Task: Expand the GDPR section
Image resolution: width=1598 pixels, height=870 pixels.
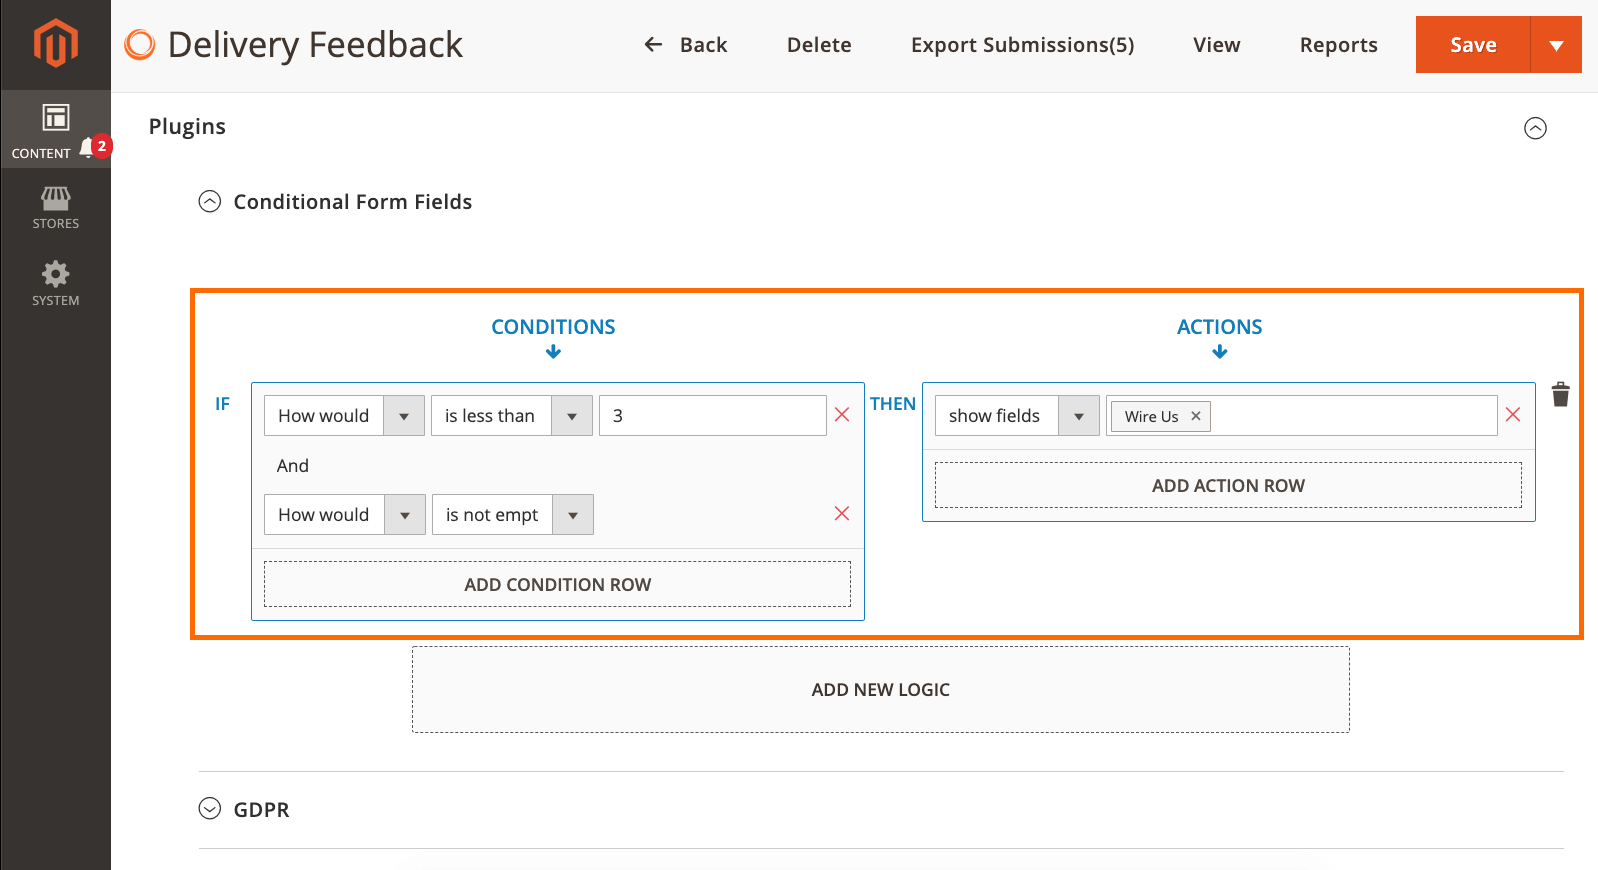Action: pyautogui.click(x=209, y=809)
